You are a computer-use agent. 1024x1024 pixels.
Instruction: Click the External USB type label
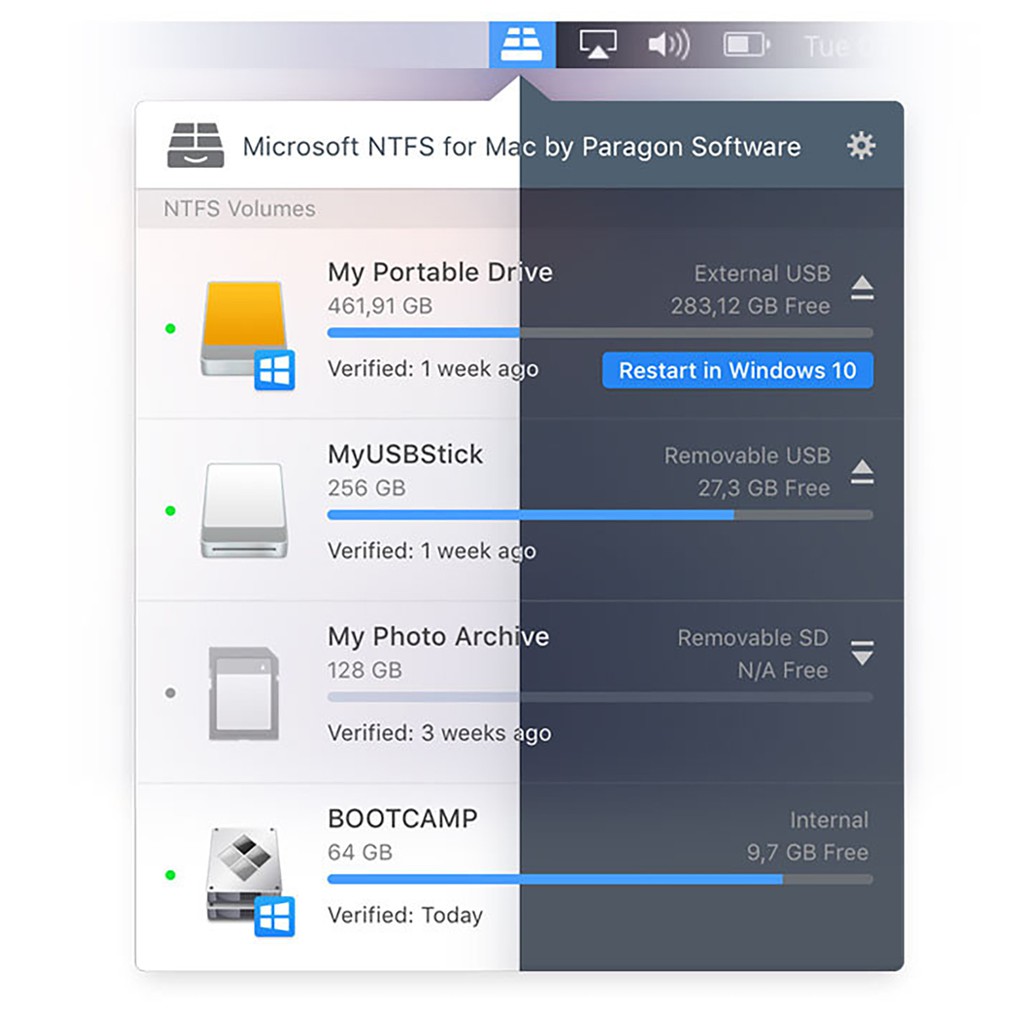coord(762,274)
